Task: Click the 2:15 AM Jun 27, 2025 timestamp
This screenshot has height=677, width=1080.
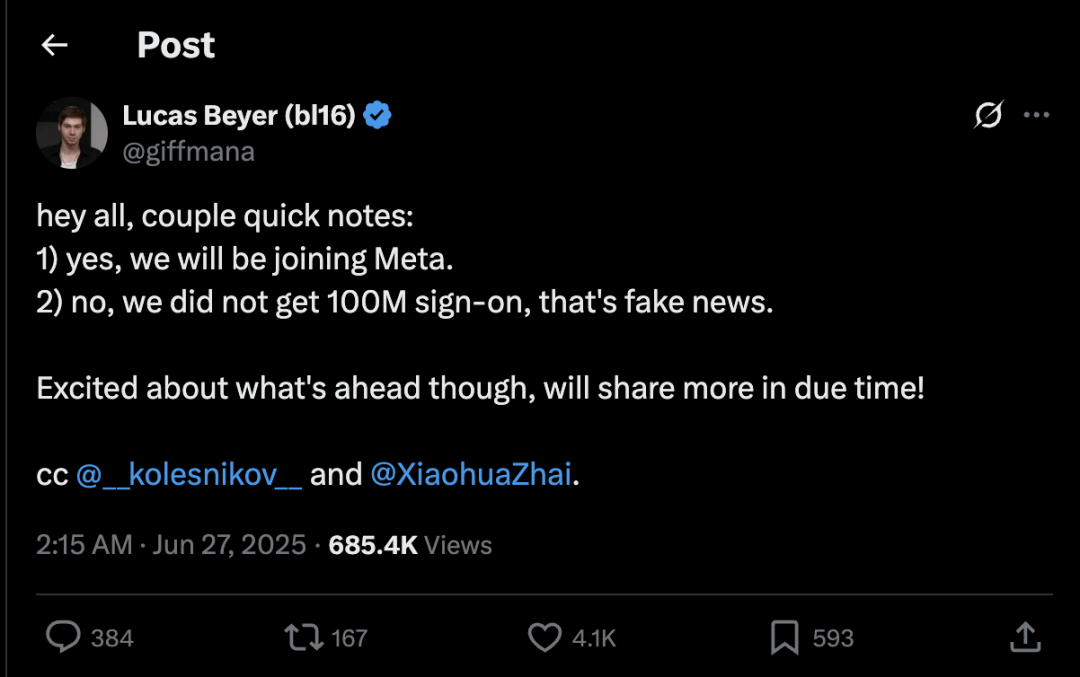Action: click(x=171, y=545)
